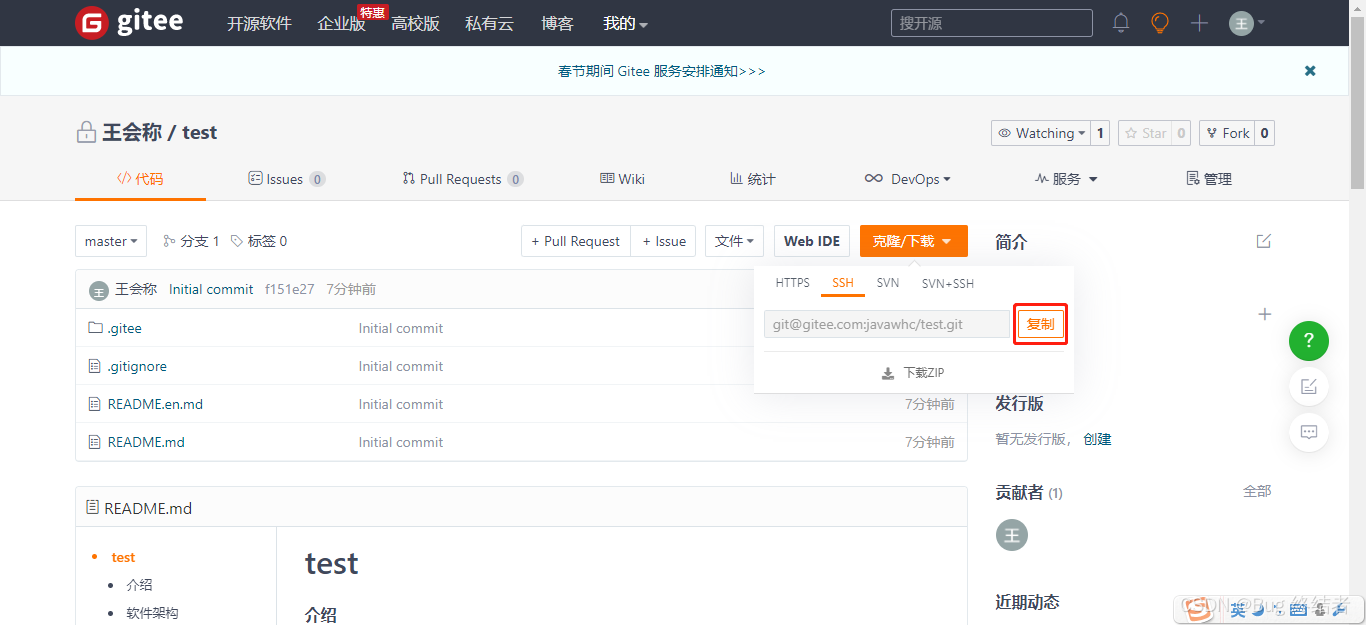Click the floating feedback edit icon
This screenshot has height=625, width=1366.
pyautogui.click(x=1309, y=386)
